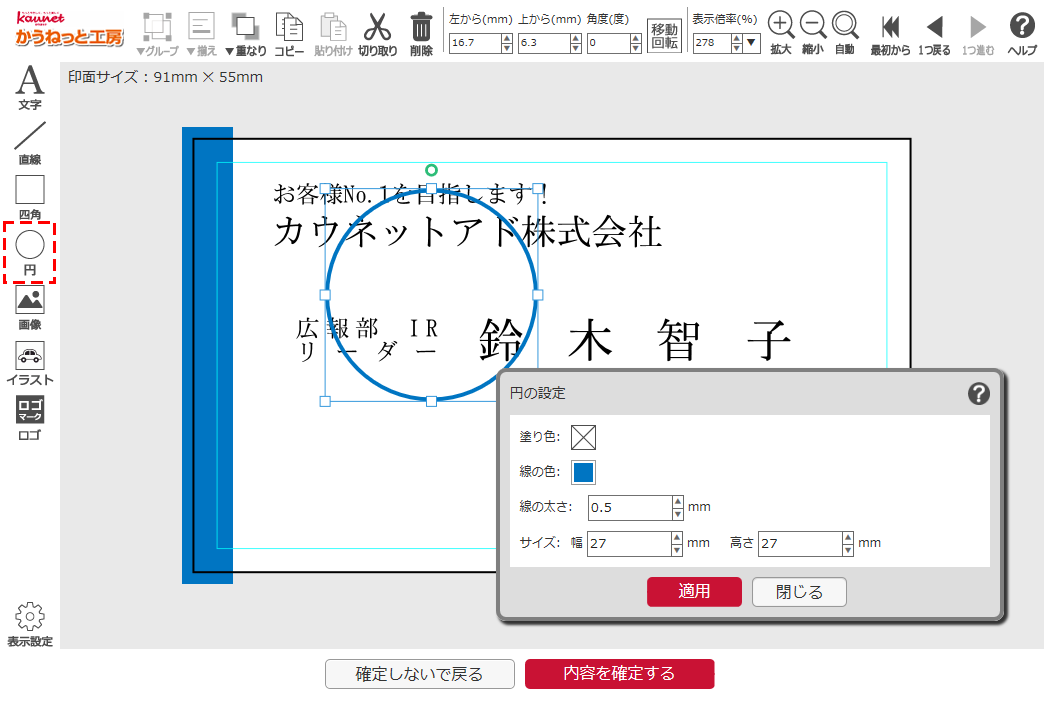
Task: Click the green rotation handle above circle
Action: point(432,170)
